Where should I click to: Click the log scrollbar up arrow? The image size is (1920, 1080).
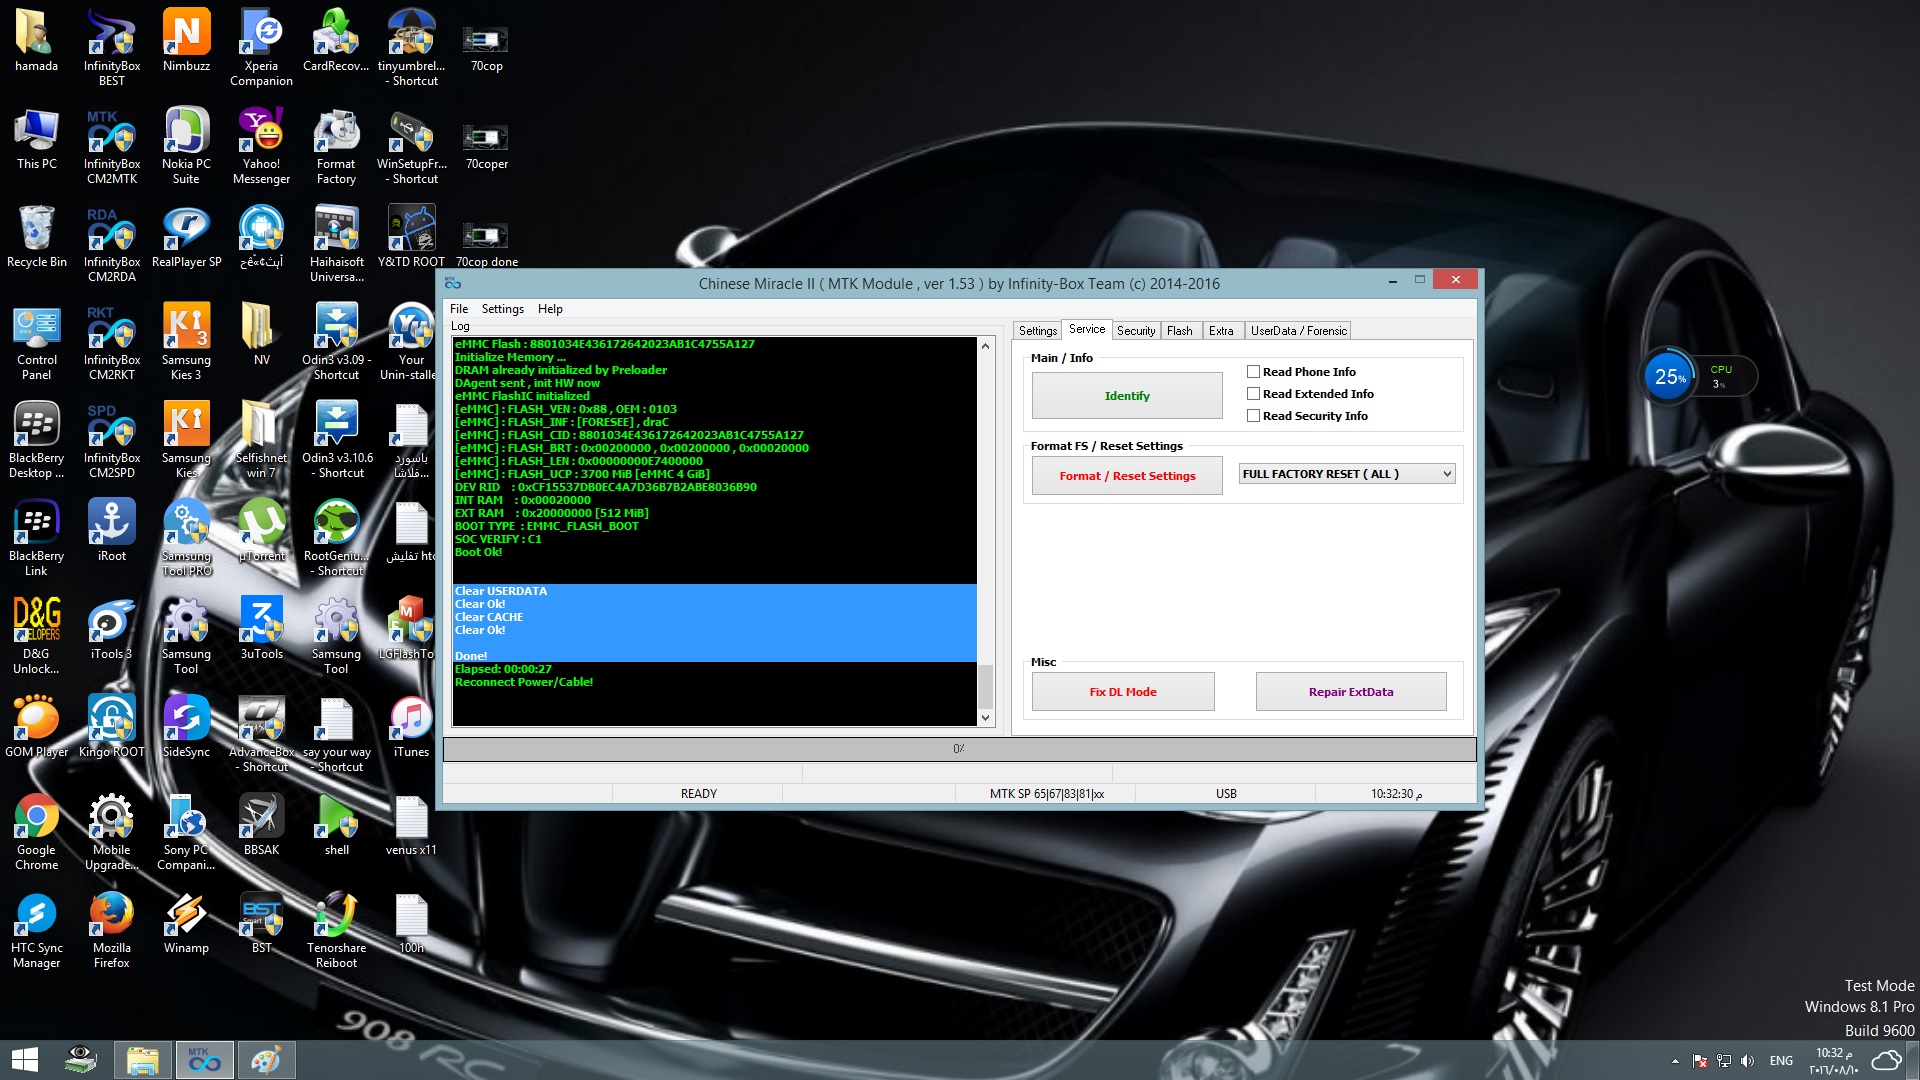pyautogui.click(x=985, y=346)
